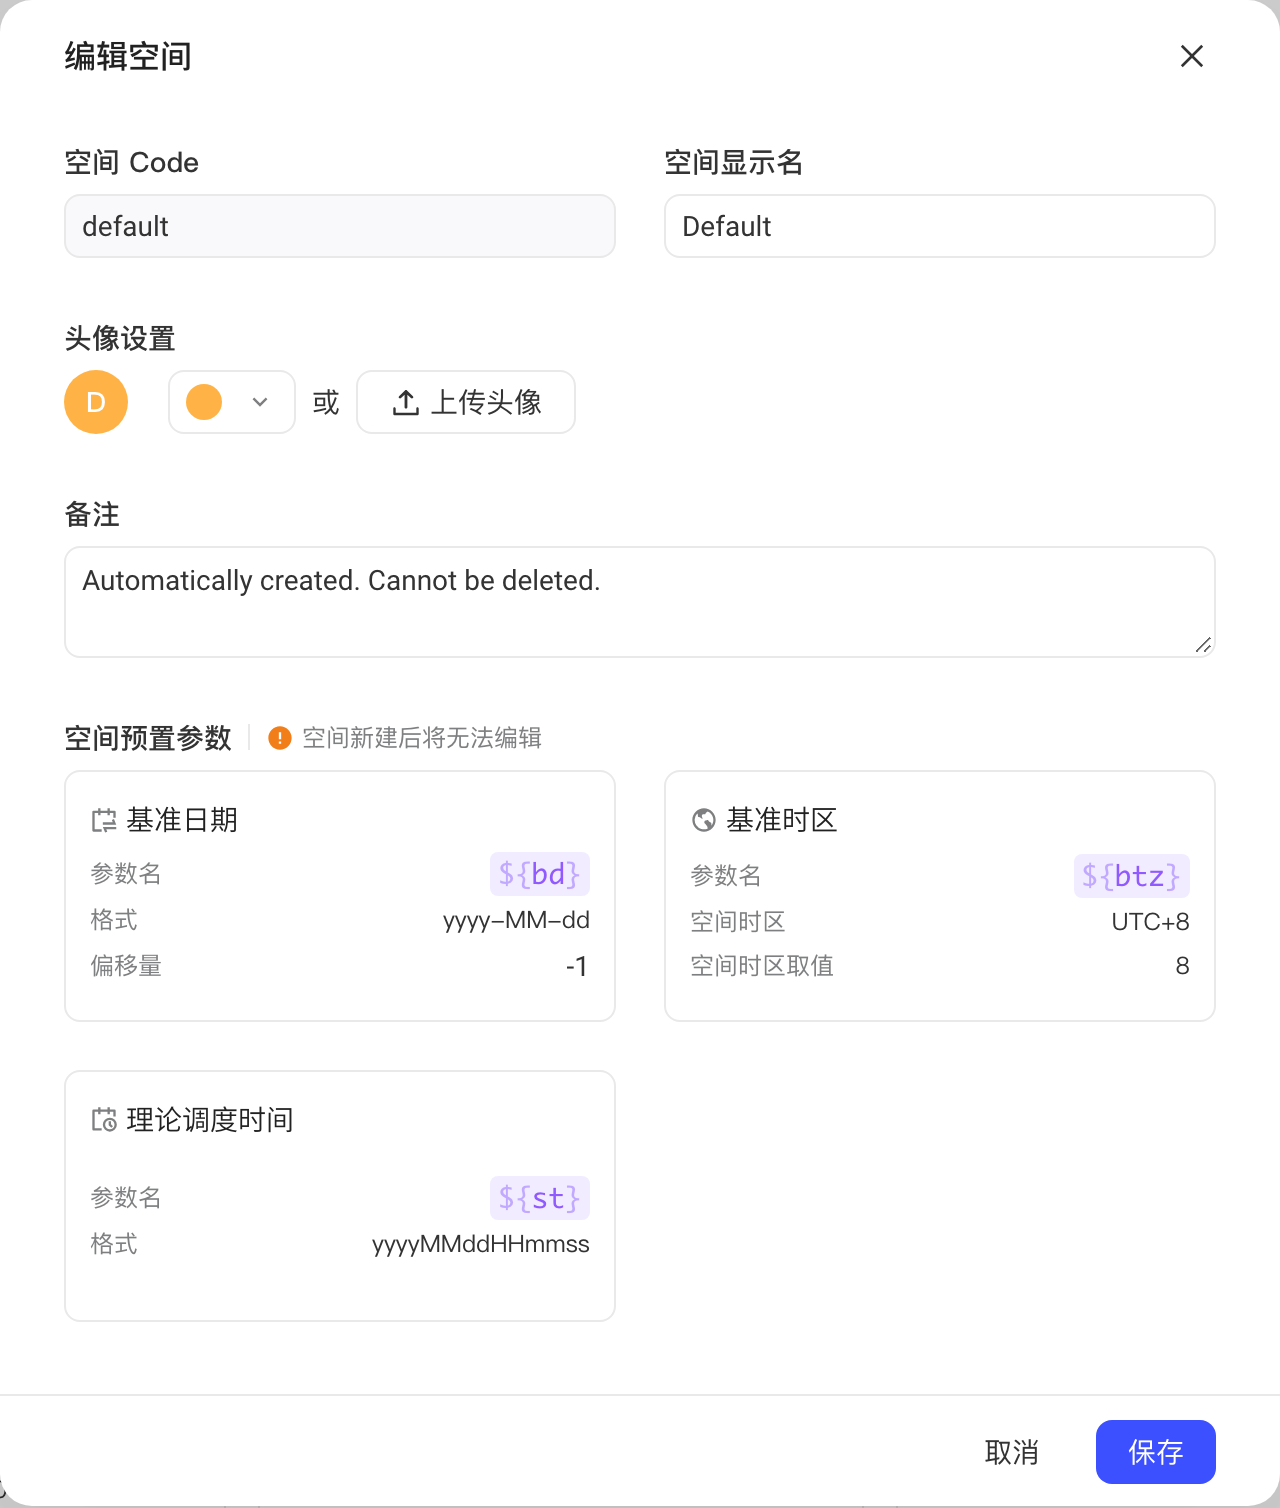Click the globe icon next to 基准时区

point(704,820)
